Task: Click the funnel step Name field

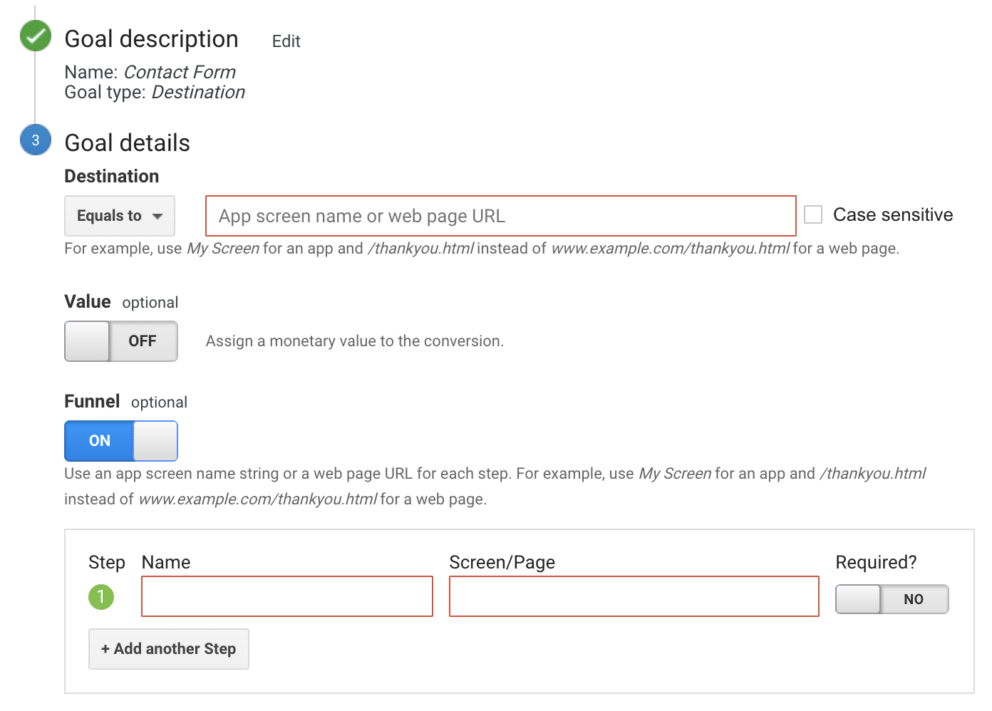Action: [x=287, y=597]
